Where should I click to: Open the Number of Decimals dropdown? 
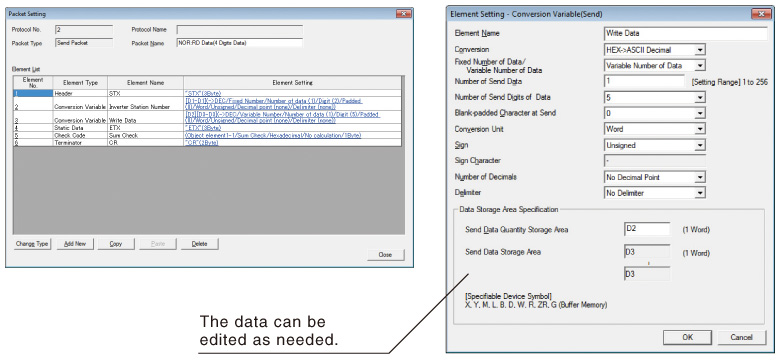655,178
